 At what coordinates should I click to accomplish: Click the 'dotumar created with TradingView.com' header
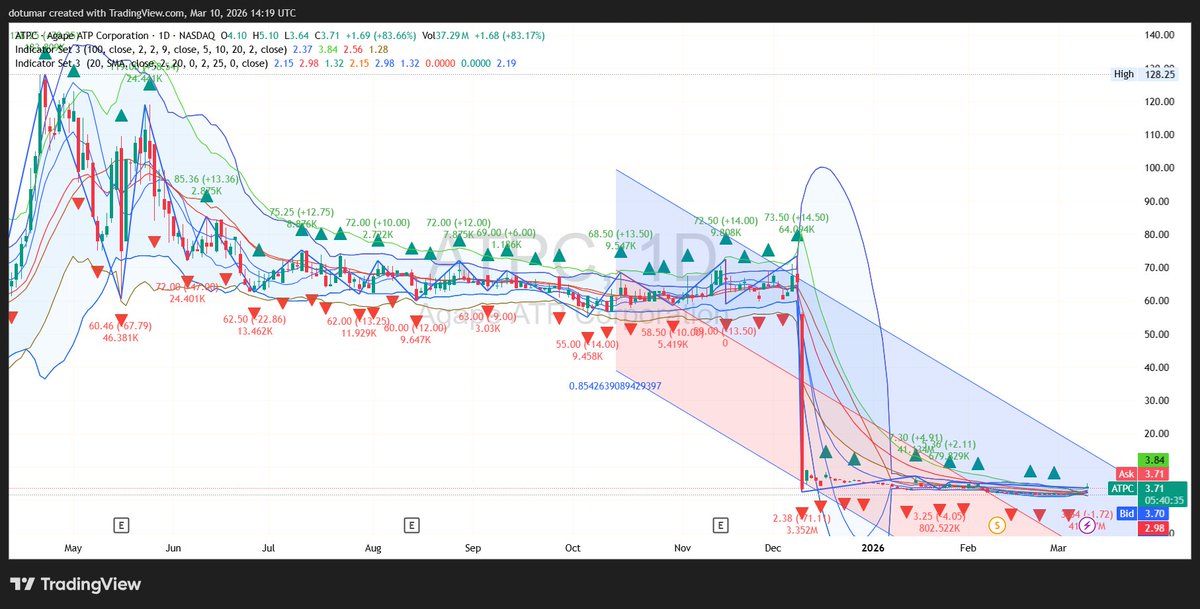[153, 13]
